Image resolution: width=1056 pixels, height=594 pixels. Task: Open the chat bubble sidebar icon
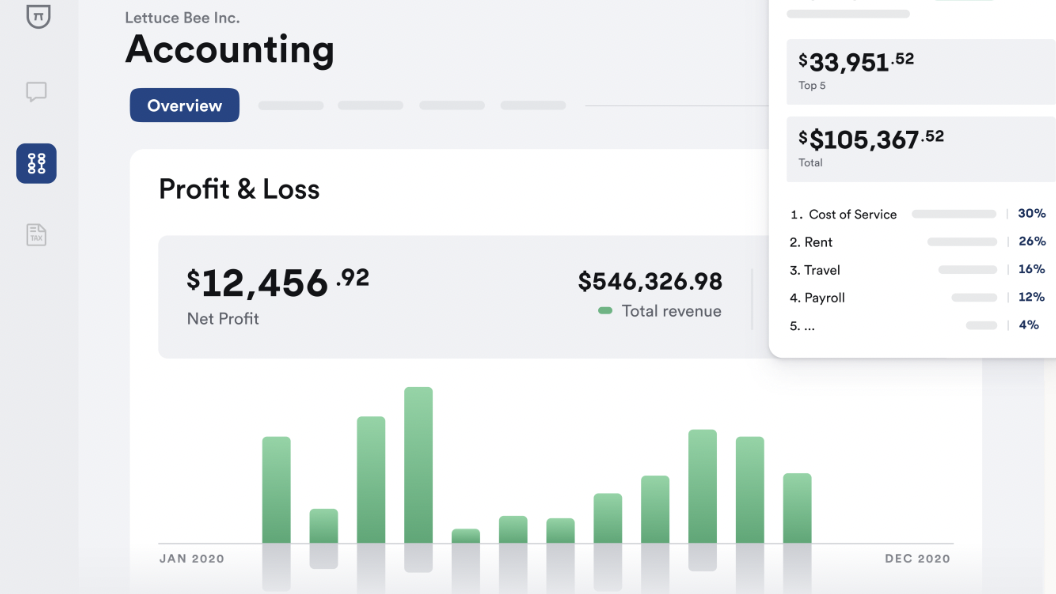36,92
